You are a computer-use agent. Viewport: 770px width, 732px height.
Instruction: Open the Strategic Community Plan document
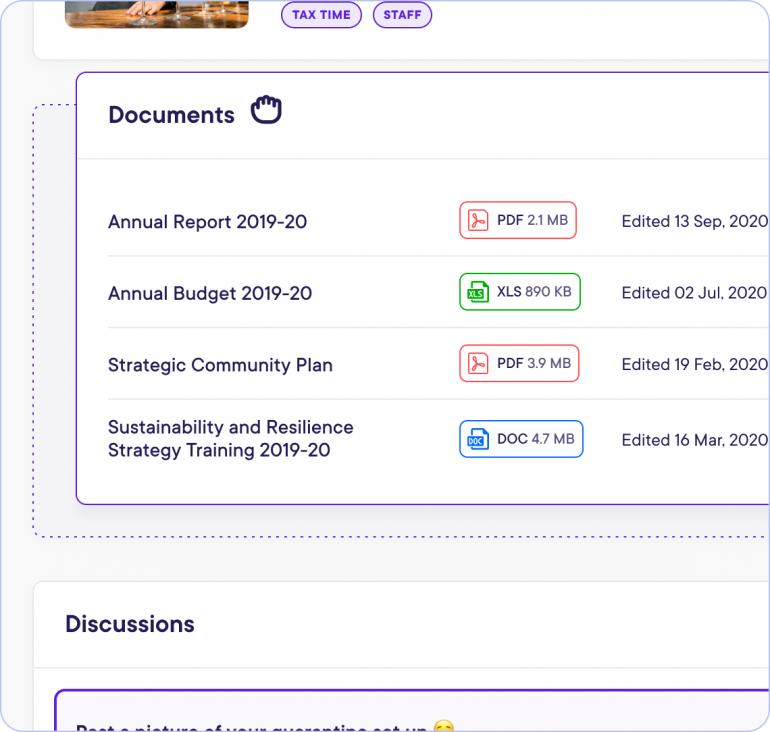pos(220,365)
